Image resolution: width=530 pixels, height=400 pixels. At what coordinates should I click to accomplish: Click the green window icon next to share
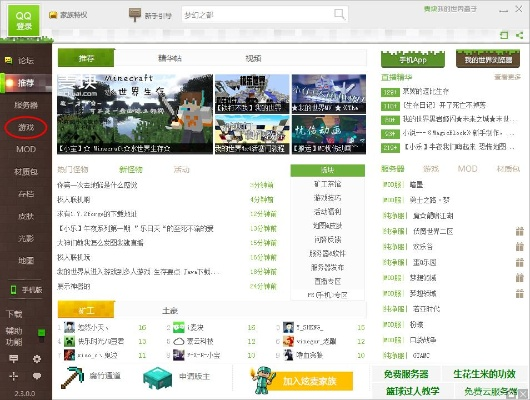point(504,35)
